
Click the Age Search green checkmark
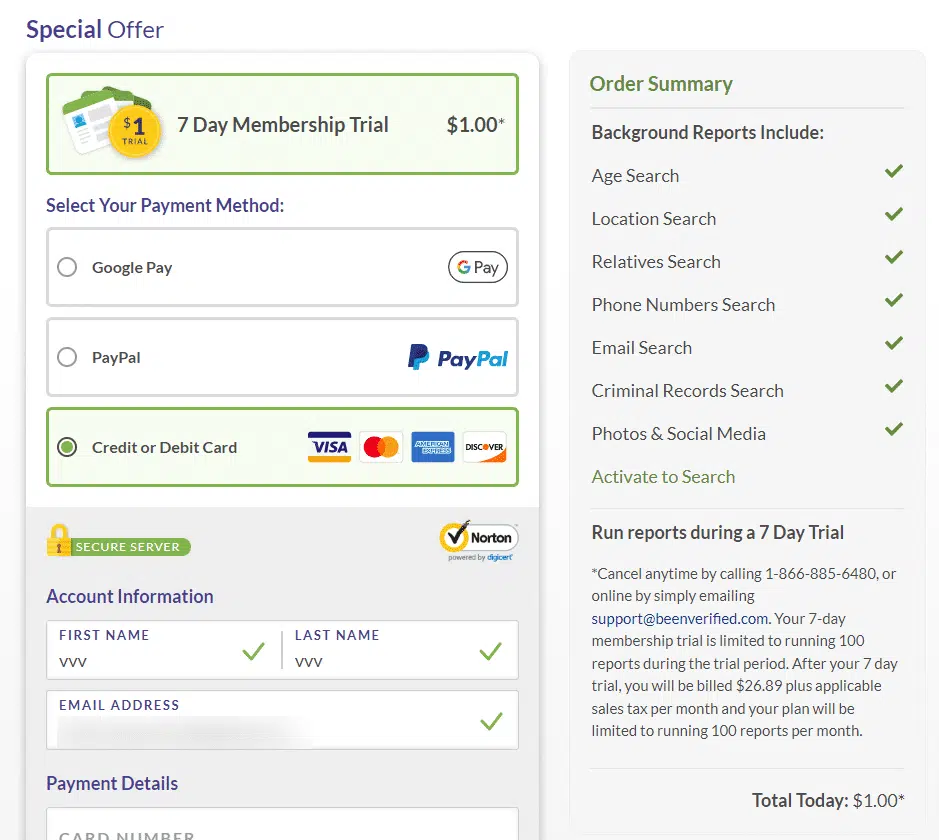893,172
